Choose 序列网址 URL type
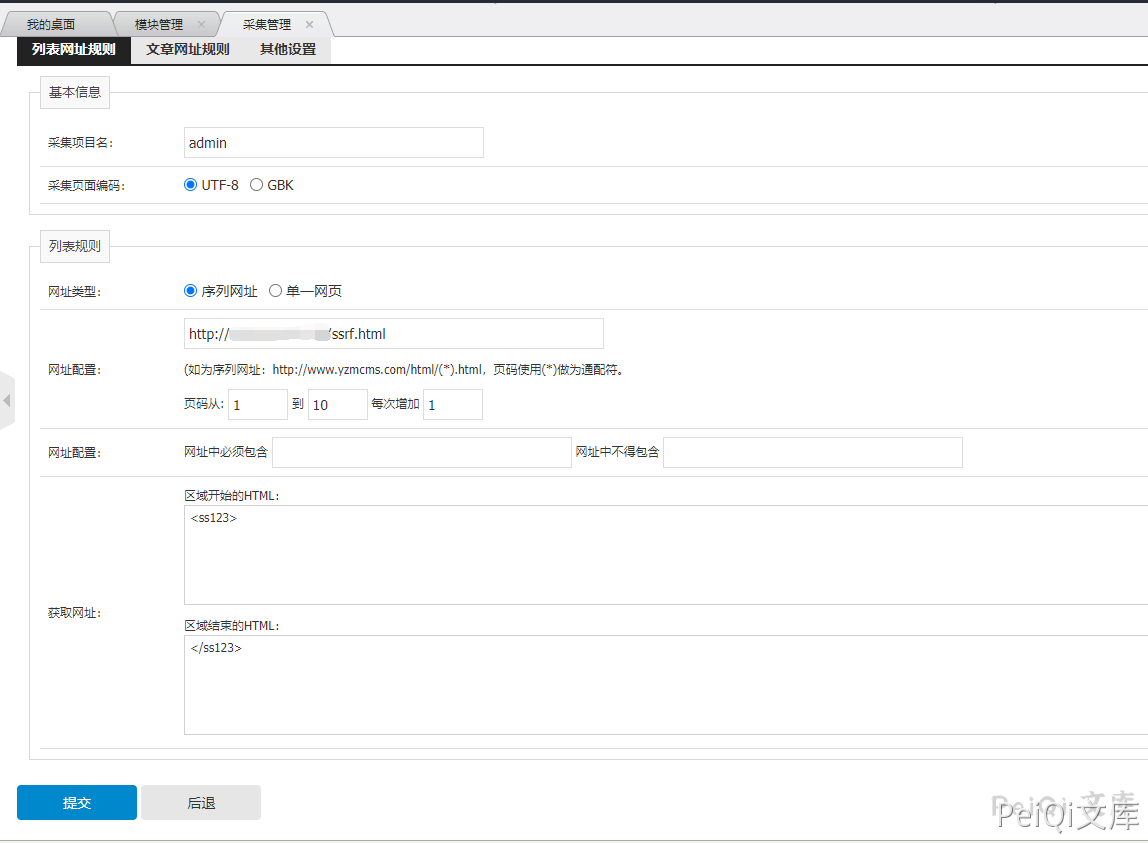 [x=191, y=291]
